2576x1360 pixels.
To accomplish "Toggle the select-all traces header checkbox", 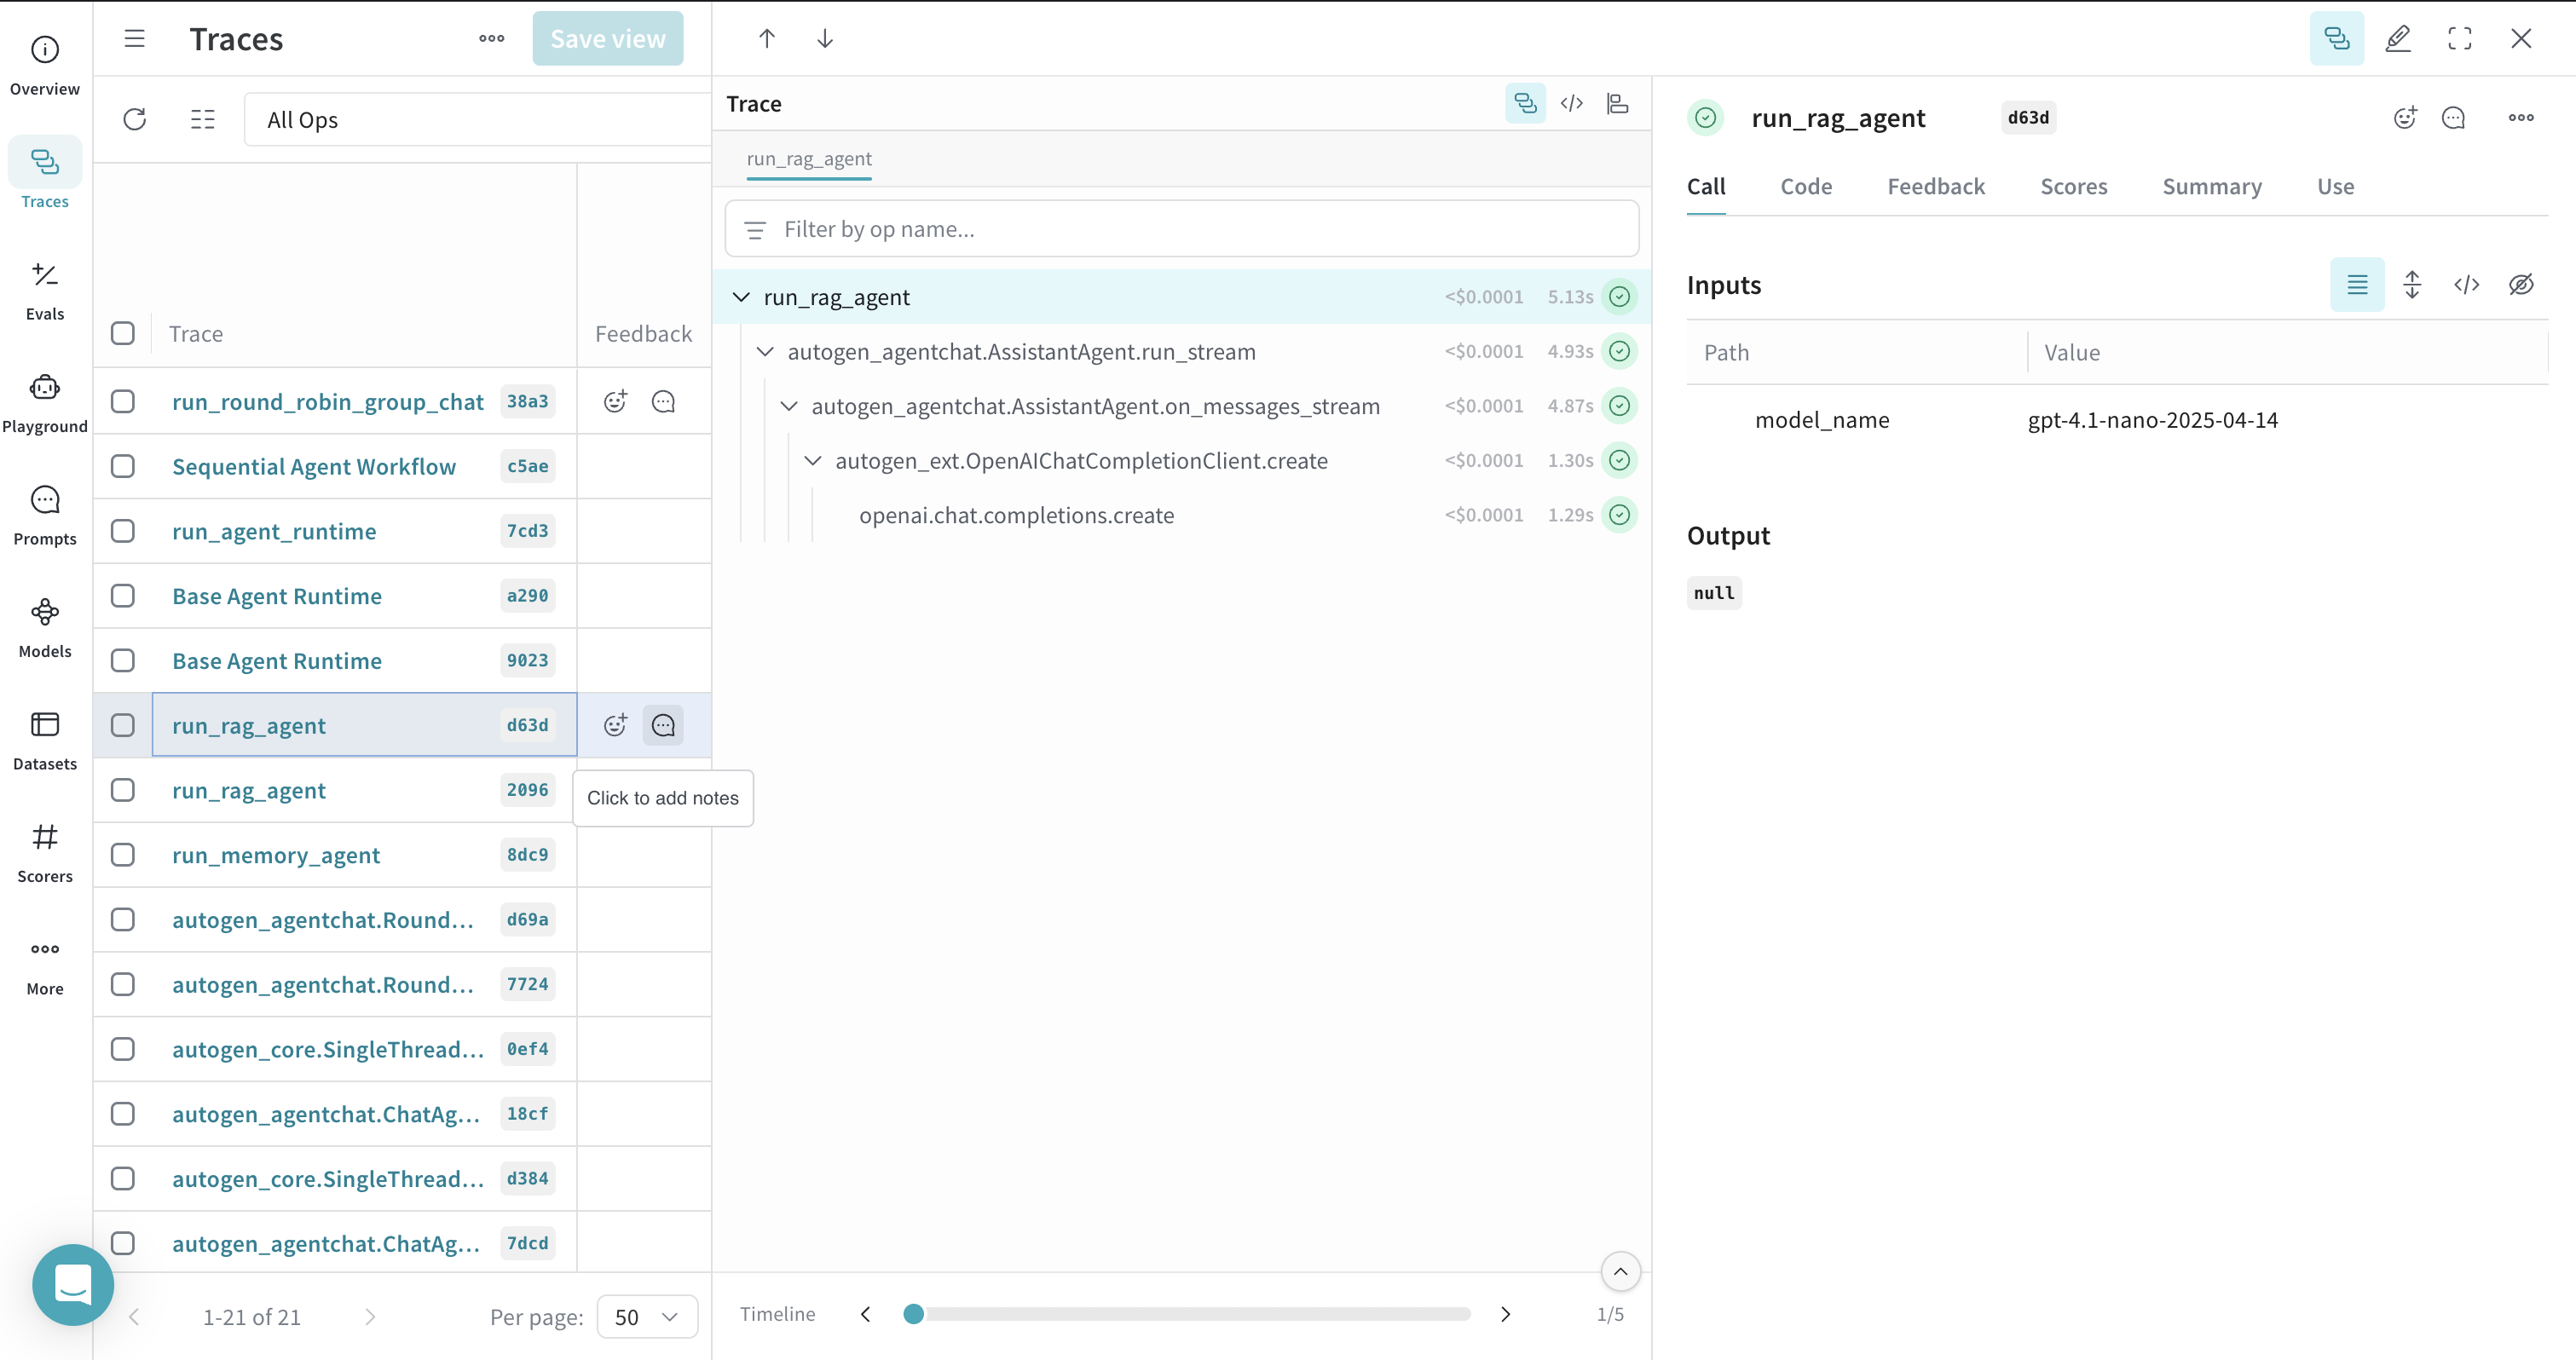I will coord(123,334).
